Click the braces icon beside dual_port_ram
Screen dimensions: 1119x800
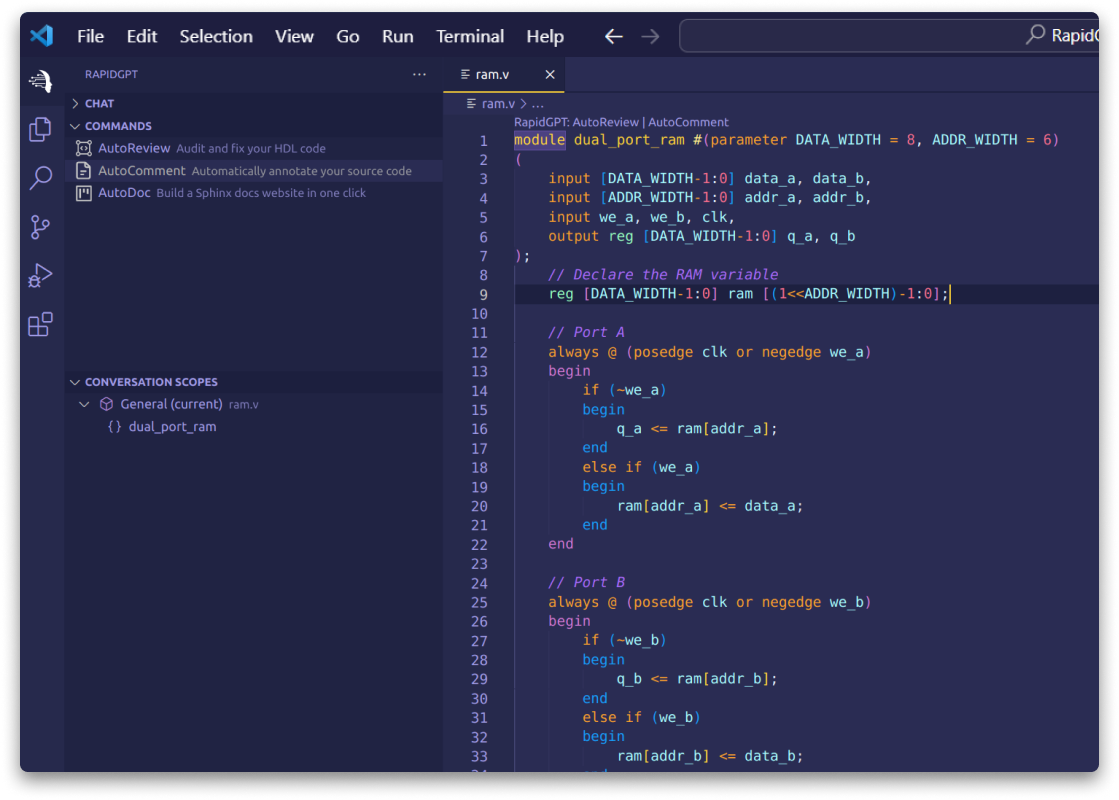pos(114,427)
